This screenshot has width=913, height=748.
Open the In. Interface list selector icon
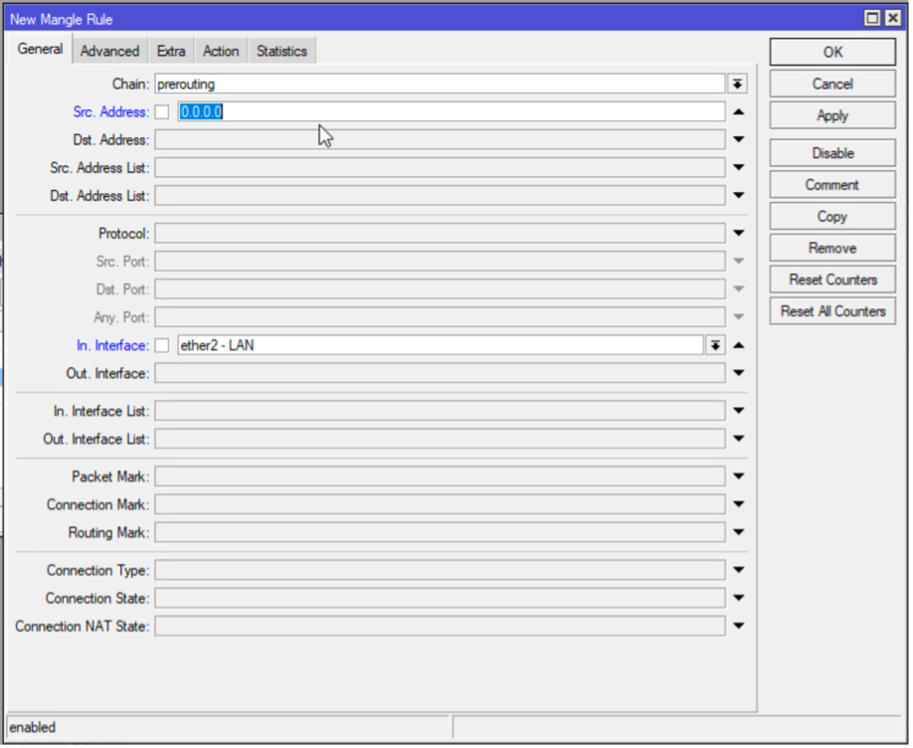(714, 345)
